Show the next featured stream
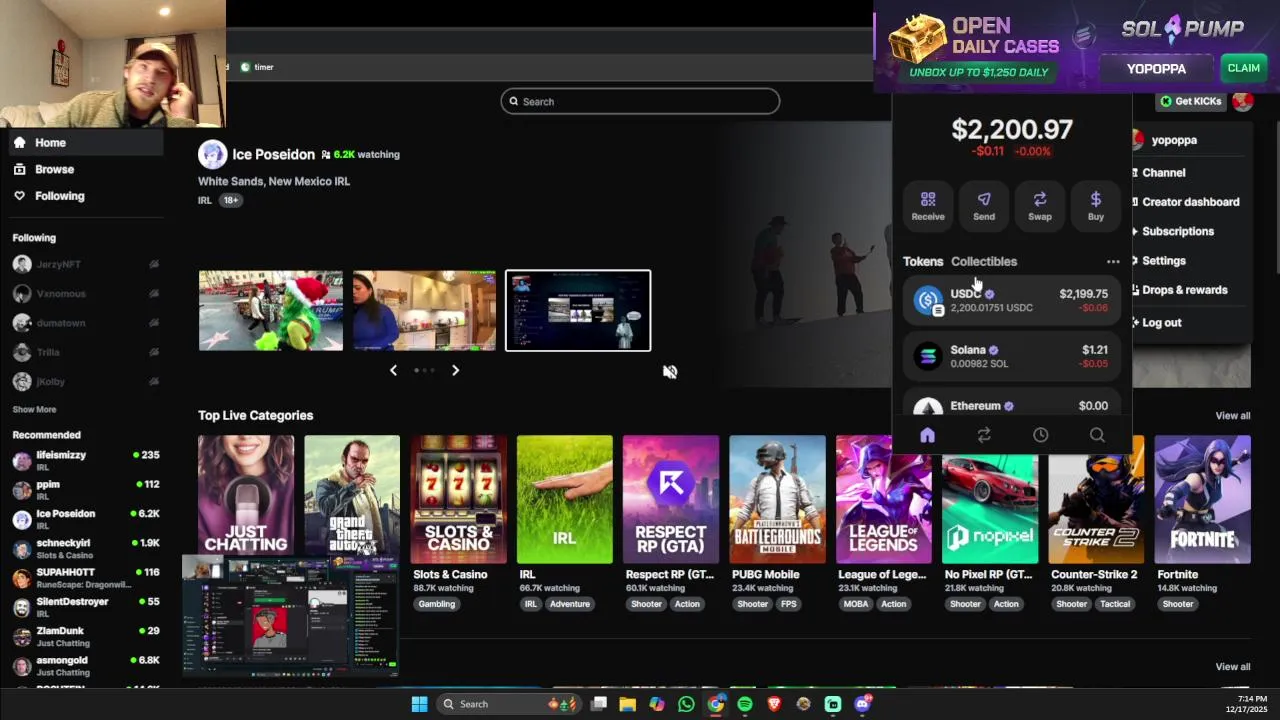The width and height of the screenshot is (1280, 720). (455, 370)
